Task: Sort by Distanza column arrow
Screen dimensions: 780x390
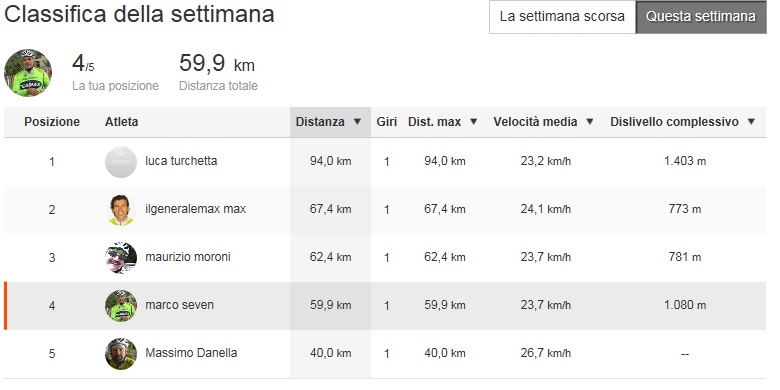Action: click(357, 122)
